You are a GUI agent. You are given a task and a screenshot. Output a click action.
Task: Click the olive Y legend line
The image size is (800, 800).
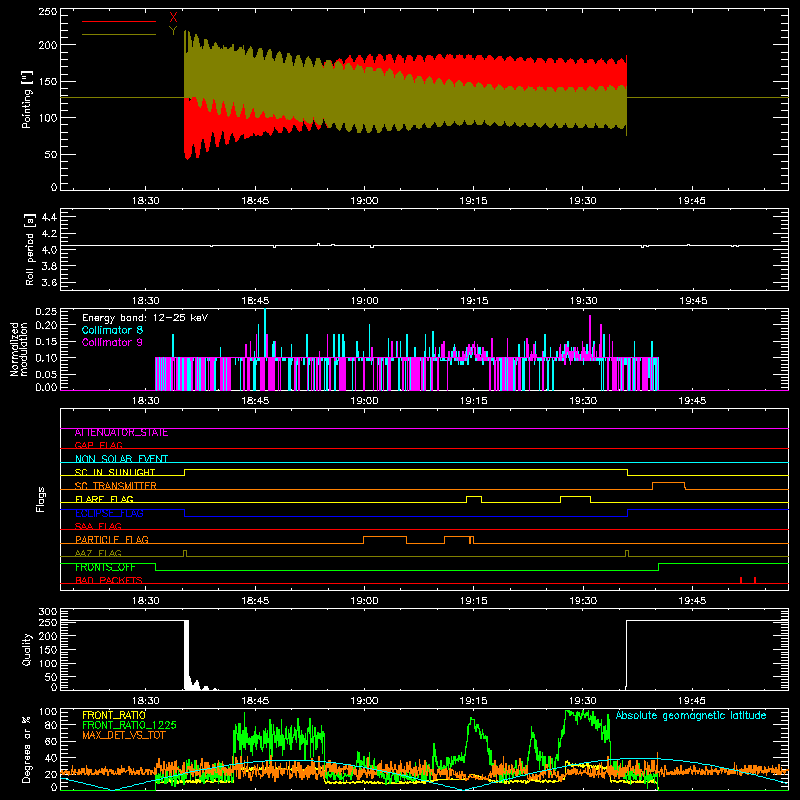click(119, 34)
